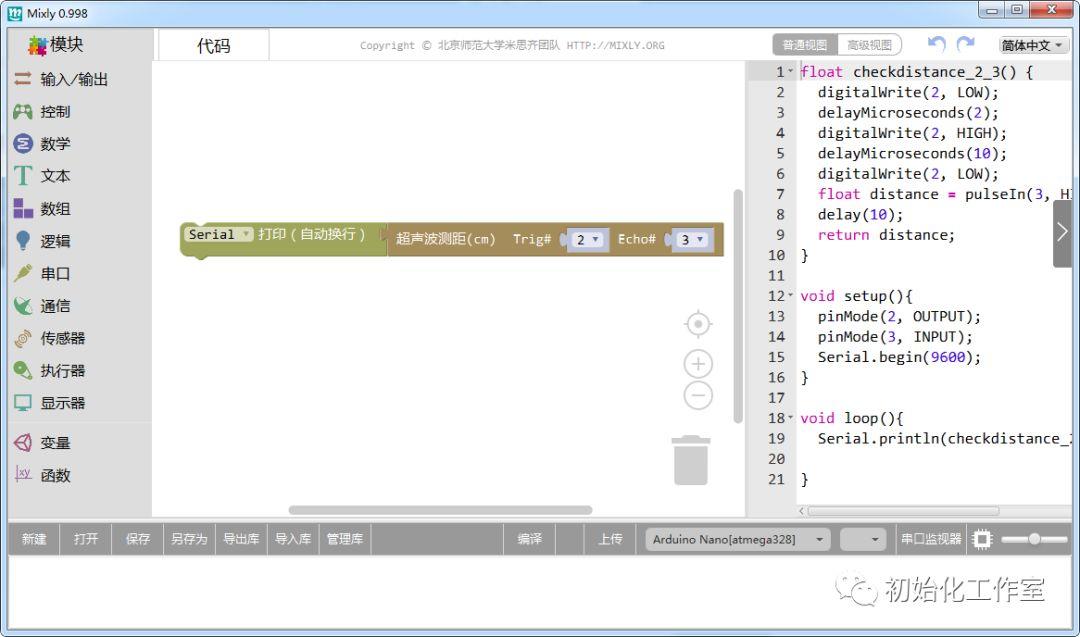This screenshot has height=637, width=1080.
Task: Click the undo arrow icon
Action: tap(936, 44)
